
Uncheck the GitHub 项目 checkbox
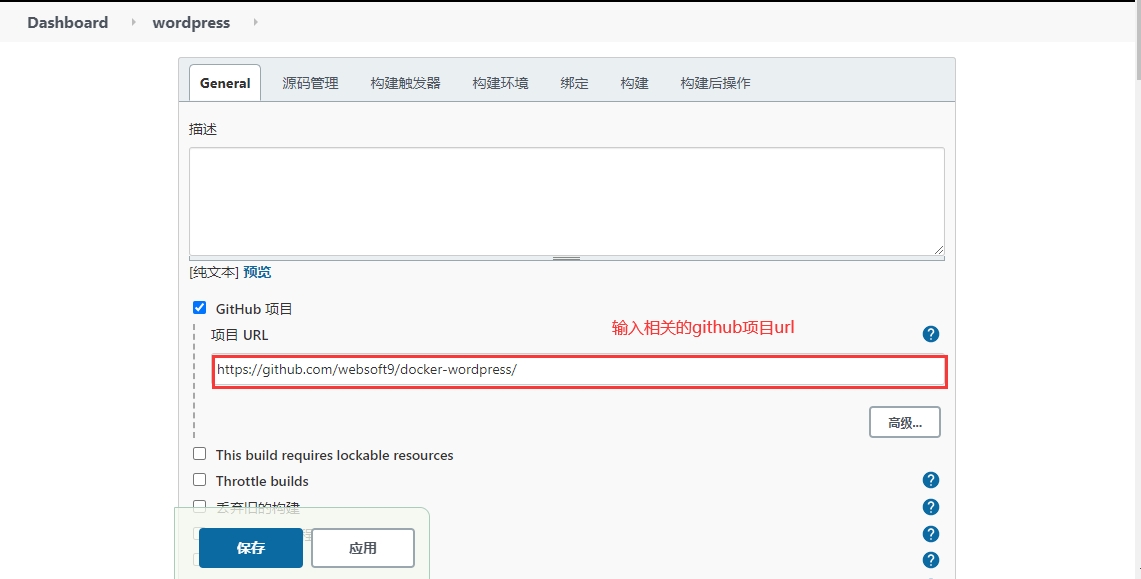coord(200,308)
